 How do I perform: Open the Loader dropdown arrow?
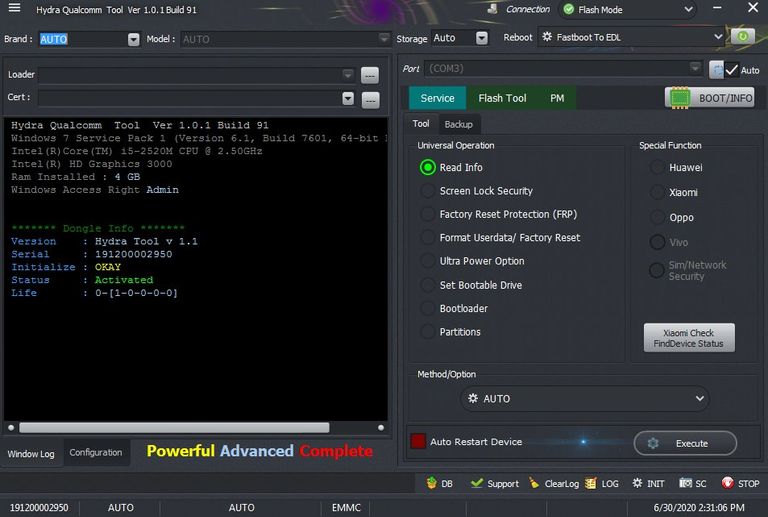pos(348,75)
